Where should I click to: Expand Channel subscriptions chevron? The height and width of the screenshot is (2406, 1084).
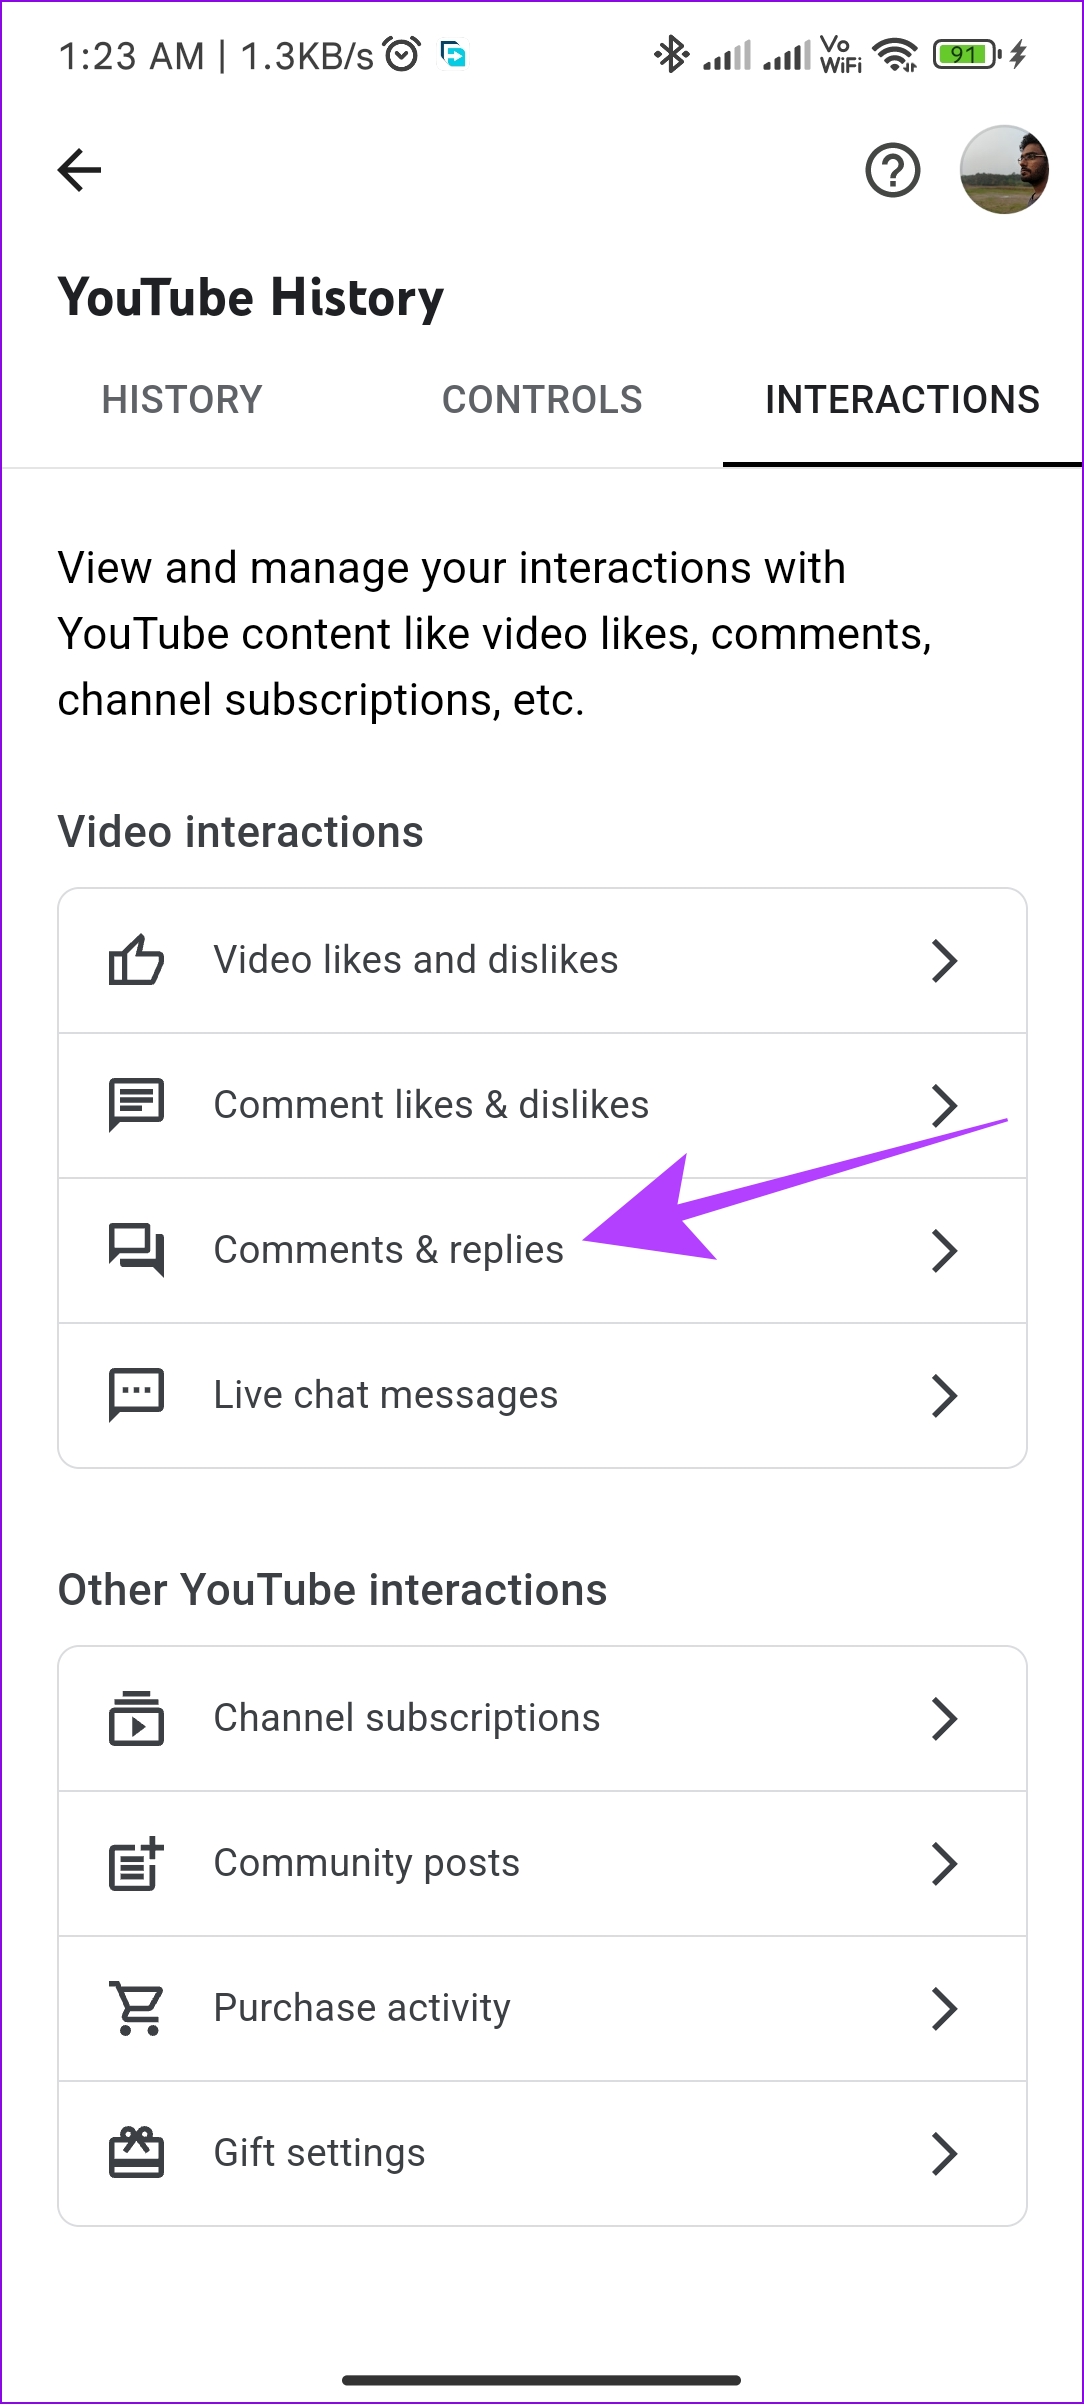944,1718
